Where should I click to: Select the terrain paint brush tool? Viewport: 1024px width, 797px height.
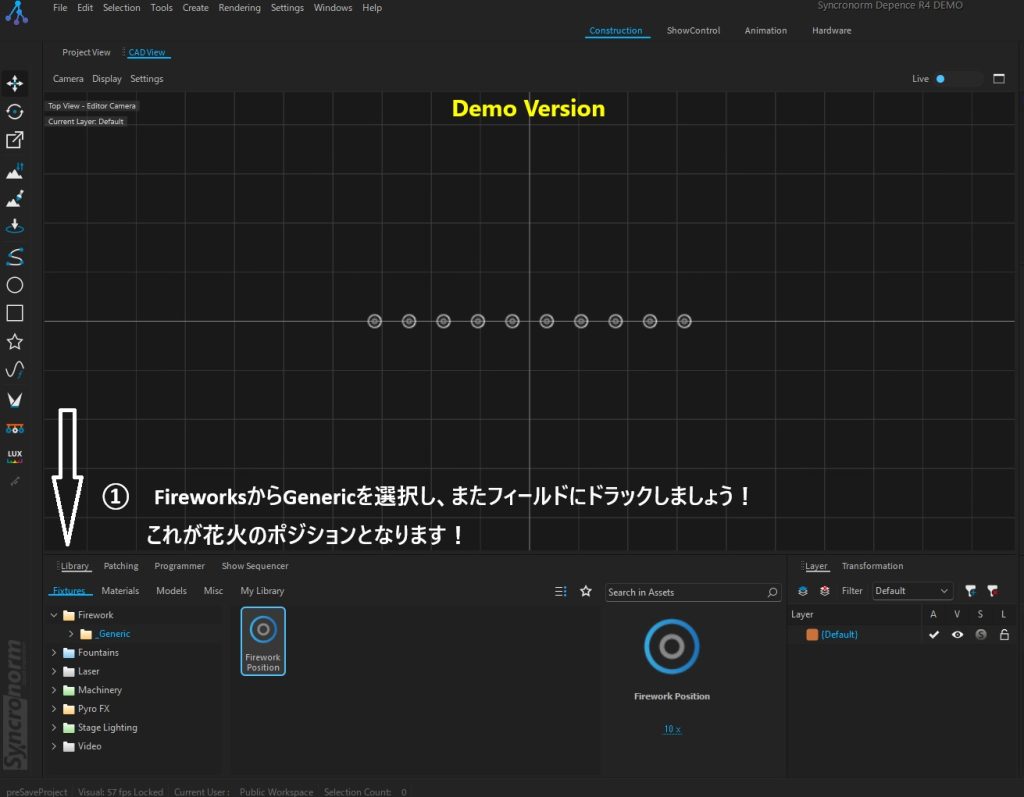15,199
